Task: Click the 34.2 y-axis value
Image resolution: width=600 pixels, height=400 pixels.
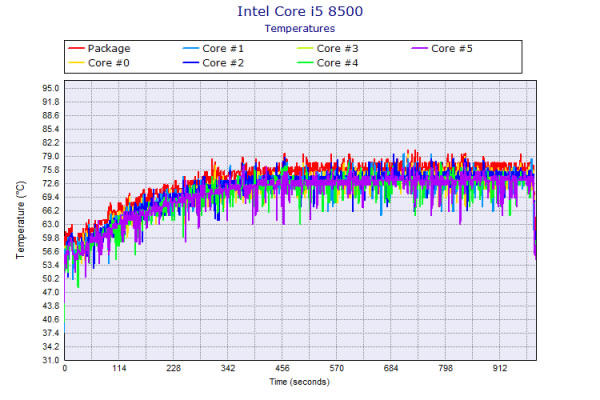Action: [51, 347]
